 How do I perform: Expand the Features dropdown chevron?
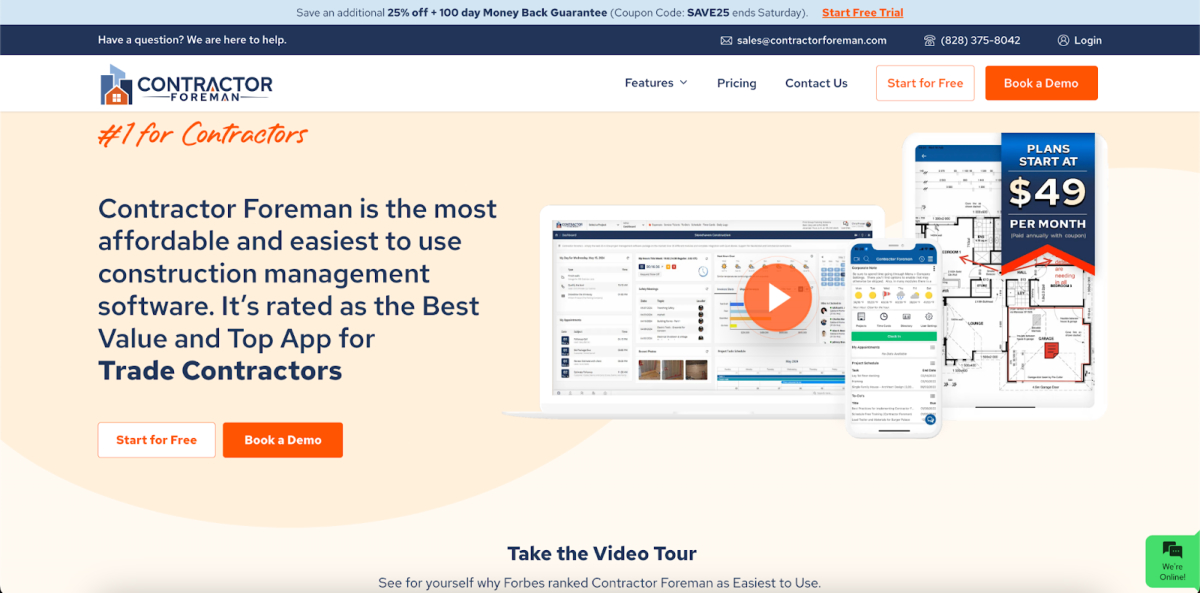click(x=684, y=82)
